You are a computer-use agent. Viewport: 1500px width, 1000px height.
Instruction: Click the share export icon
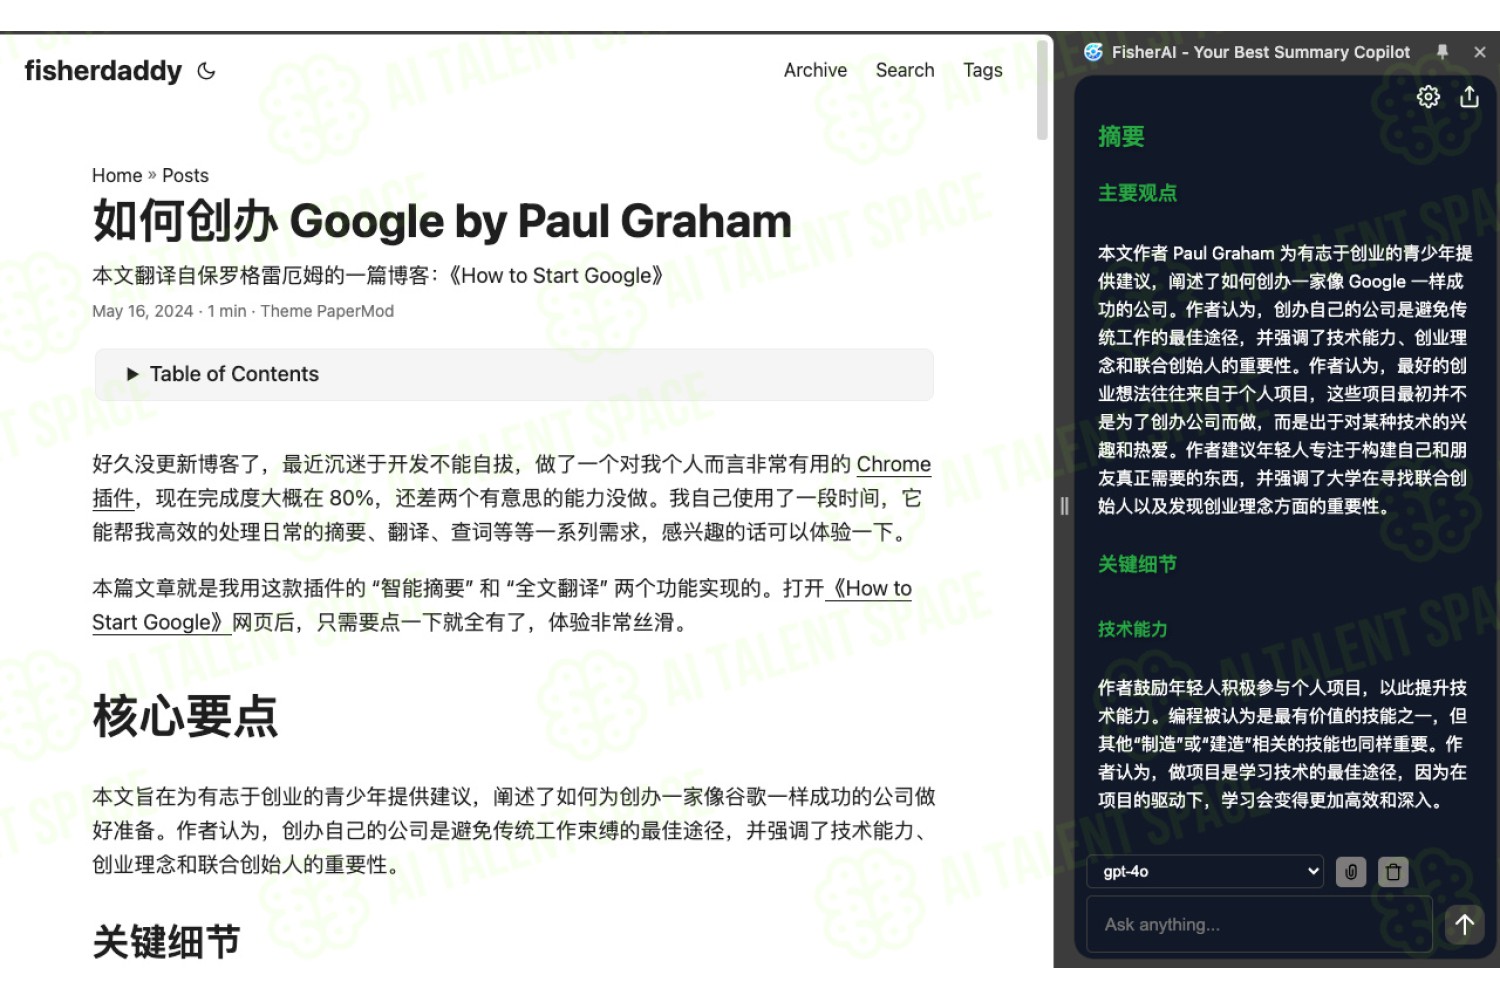coord(1469,96)
